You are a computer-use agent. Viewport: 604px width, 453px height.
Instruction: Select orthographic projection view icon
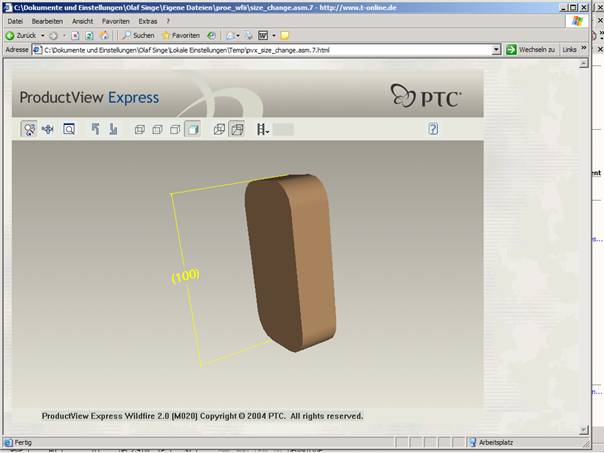(x=219, y=129)
